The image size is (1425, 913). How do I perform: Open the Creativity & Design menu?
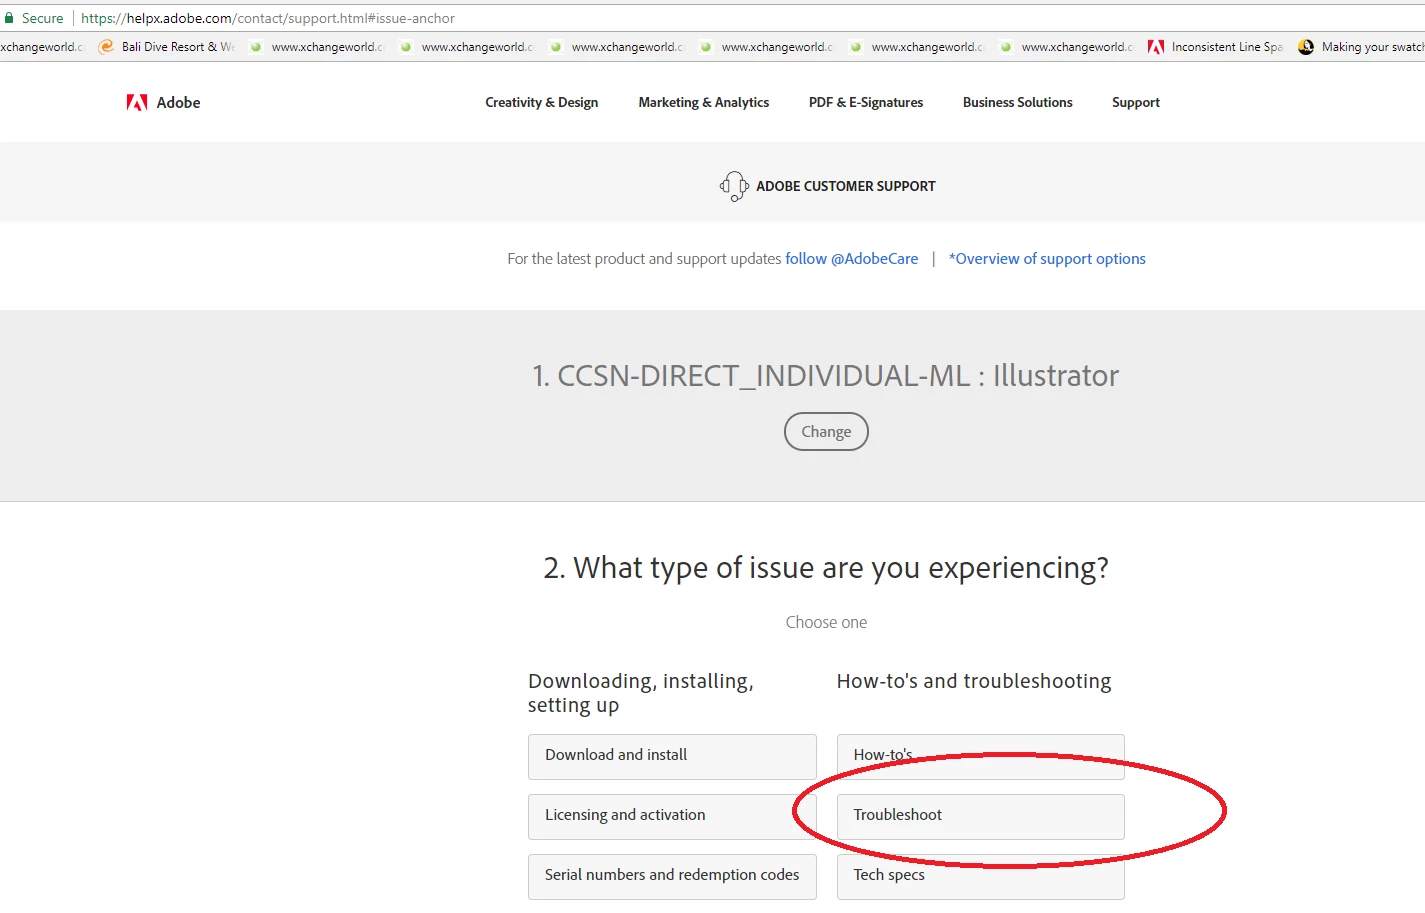click(542, 102)
